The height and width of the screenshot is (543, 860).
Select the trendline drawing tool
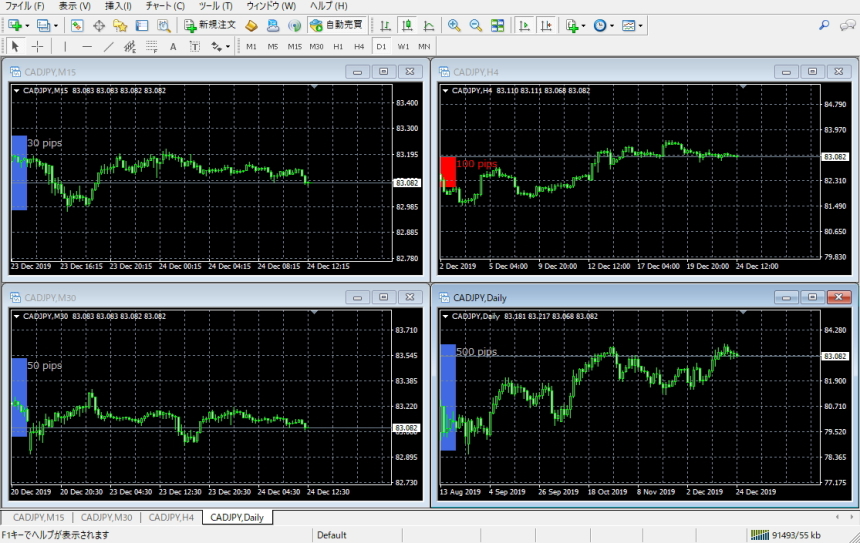(x=109, y=47)
